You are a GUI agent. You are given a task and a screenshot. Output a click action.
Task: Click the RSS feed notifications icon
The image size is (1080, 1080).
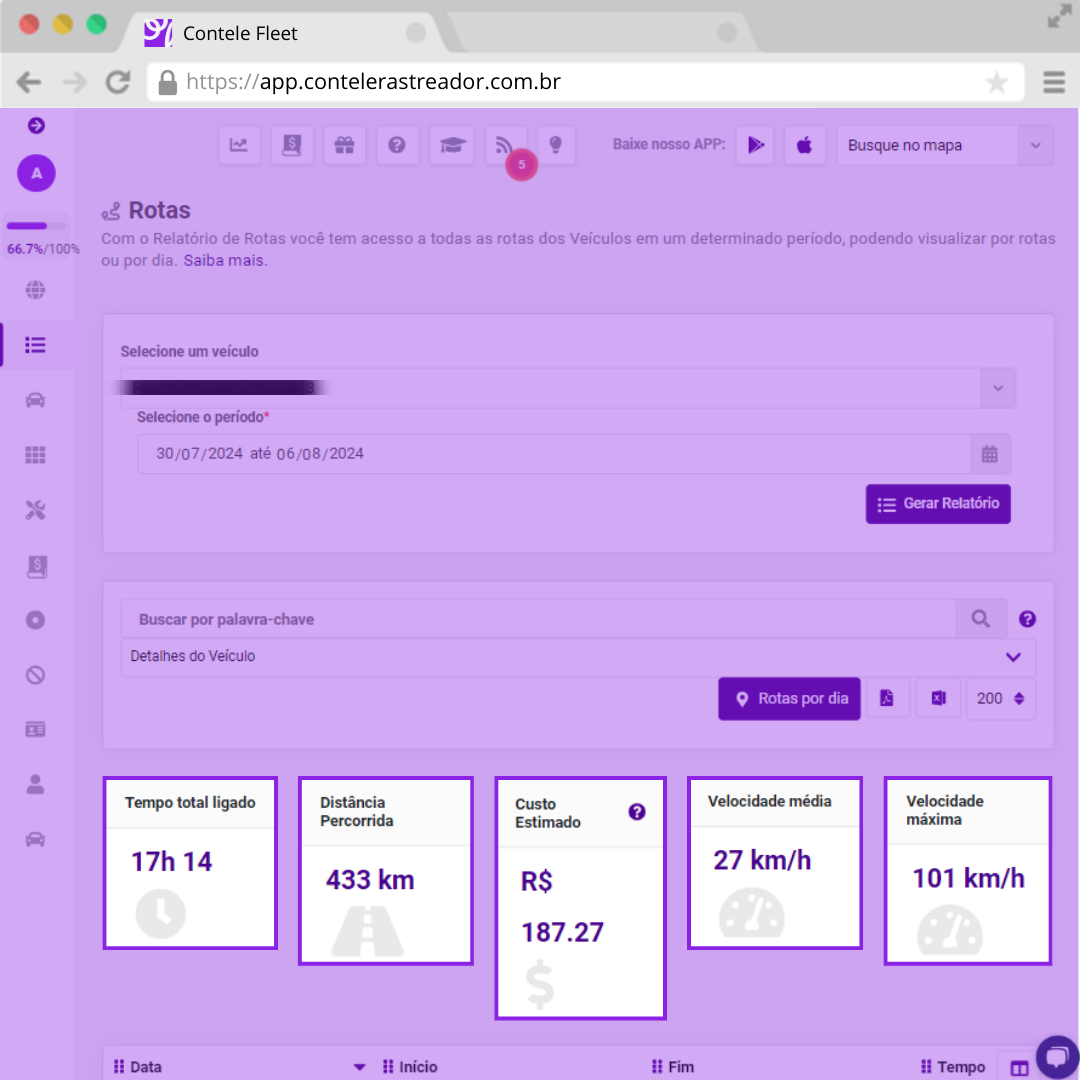click(504, 145)
